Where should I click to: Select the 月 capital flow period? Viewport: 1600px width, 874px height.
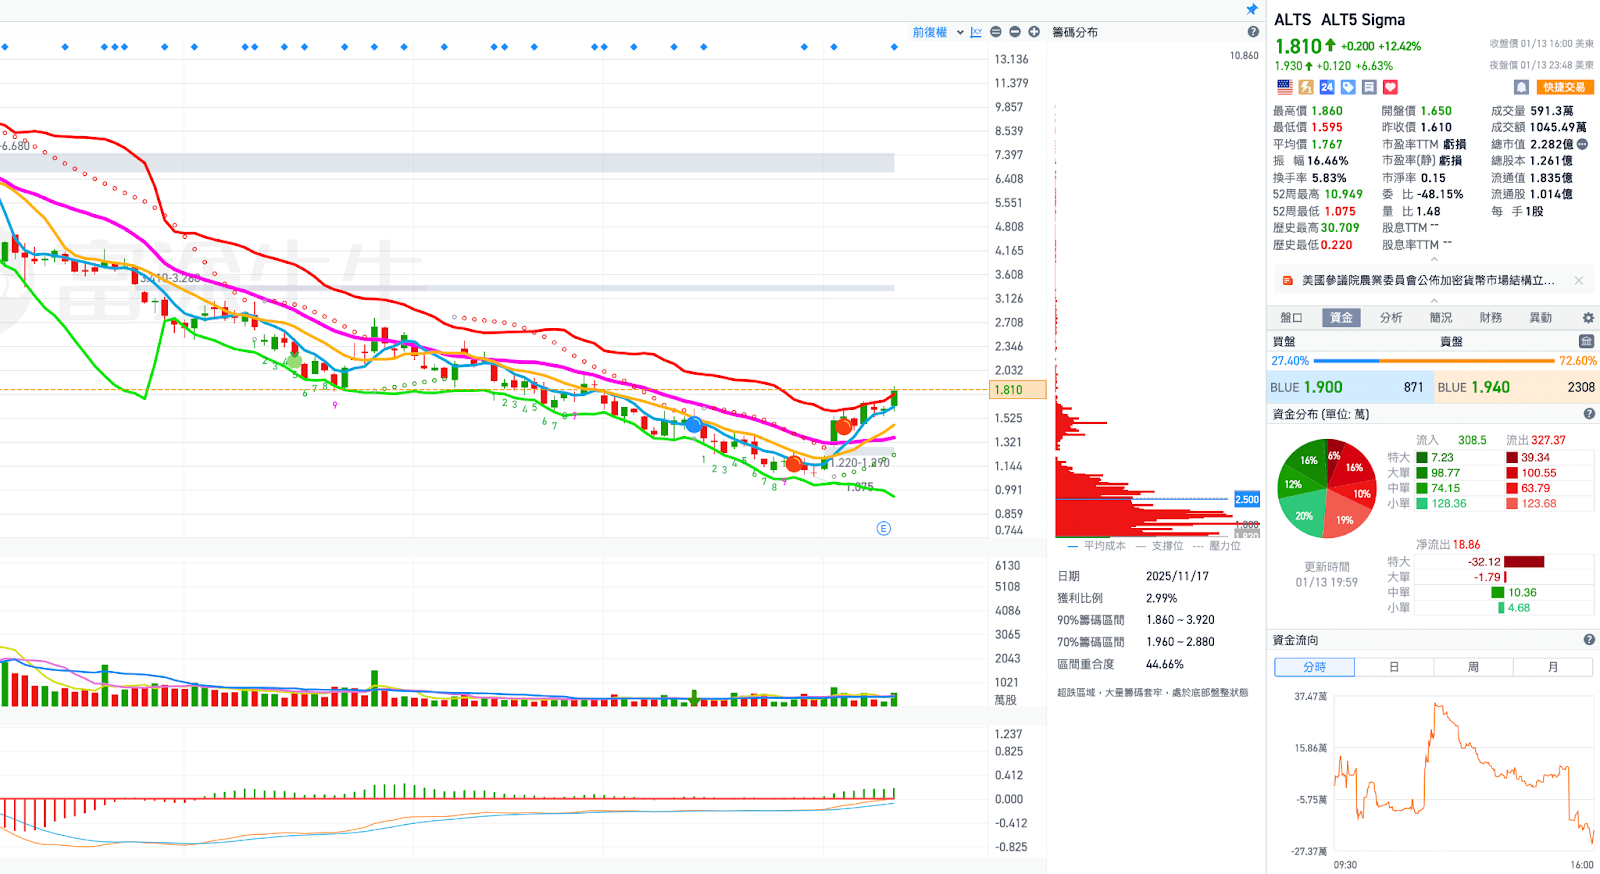(1553, 667)
